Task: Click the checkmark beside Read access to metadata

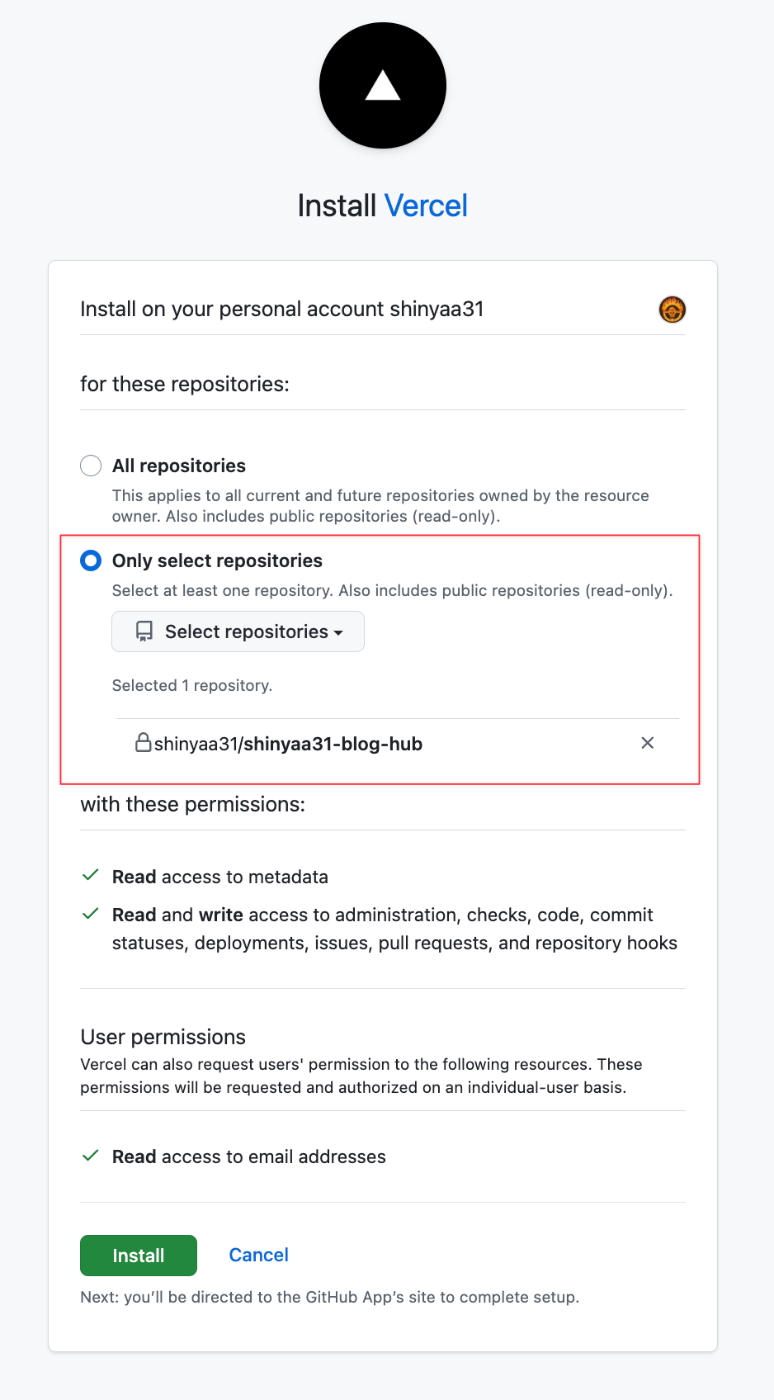Action: tap(90, 876)
